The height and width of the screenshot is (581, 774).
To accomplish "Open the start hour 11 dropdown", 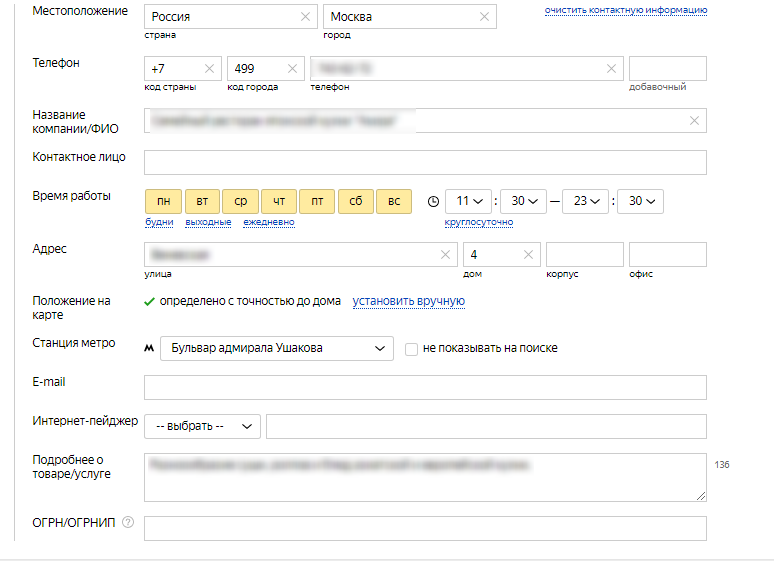I will coord(469,201).
